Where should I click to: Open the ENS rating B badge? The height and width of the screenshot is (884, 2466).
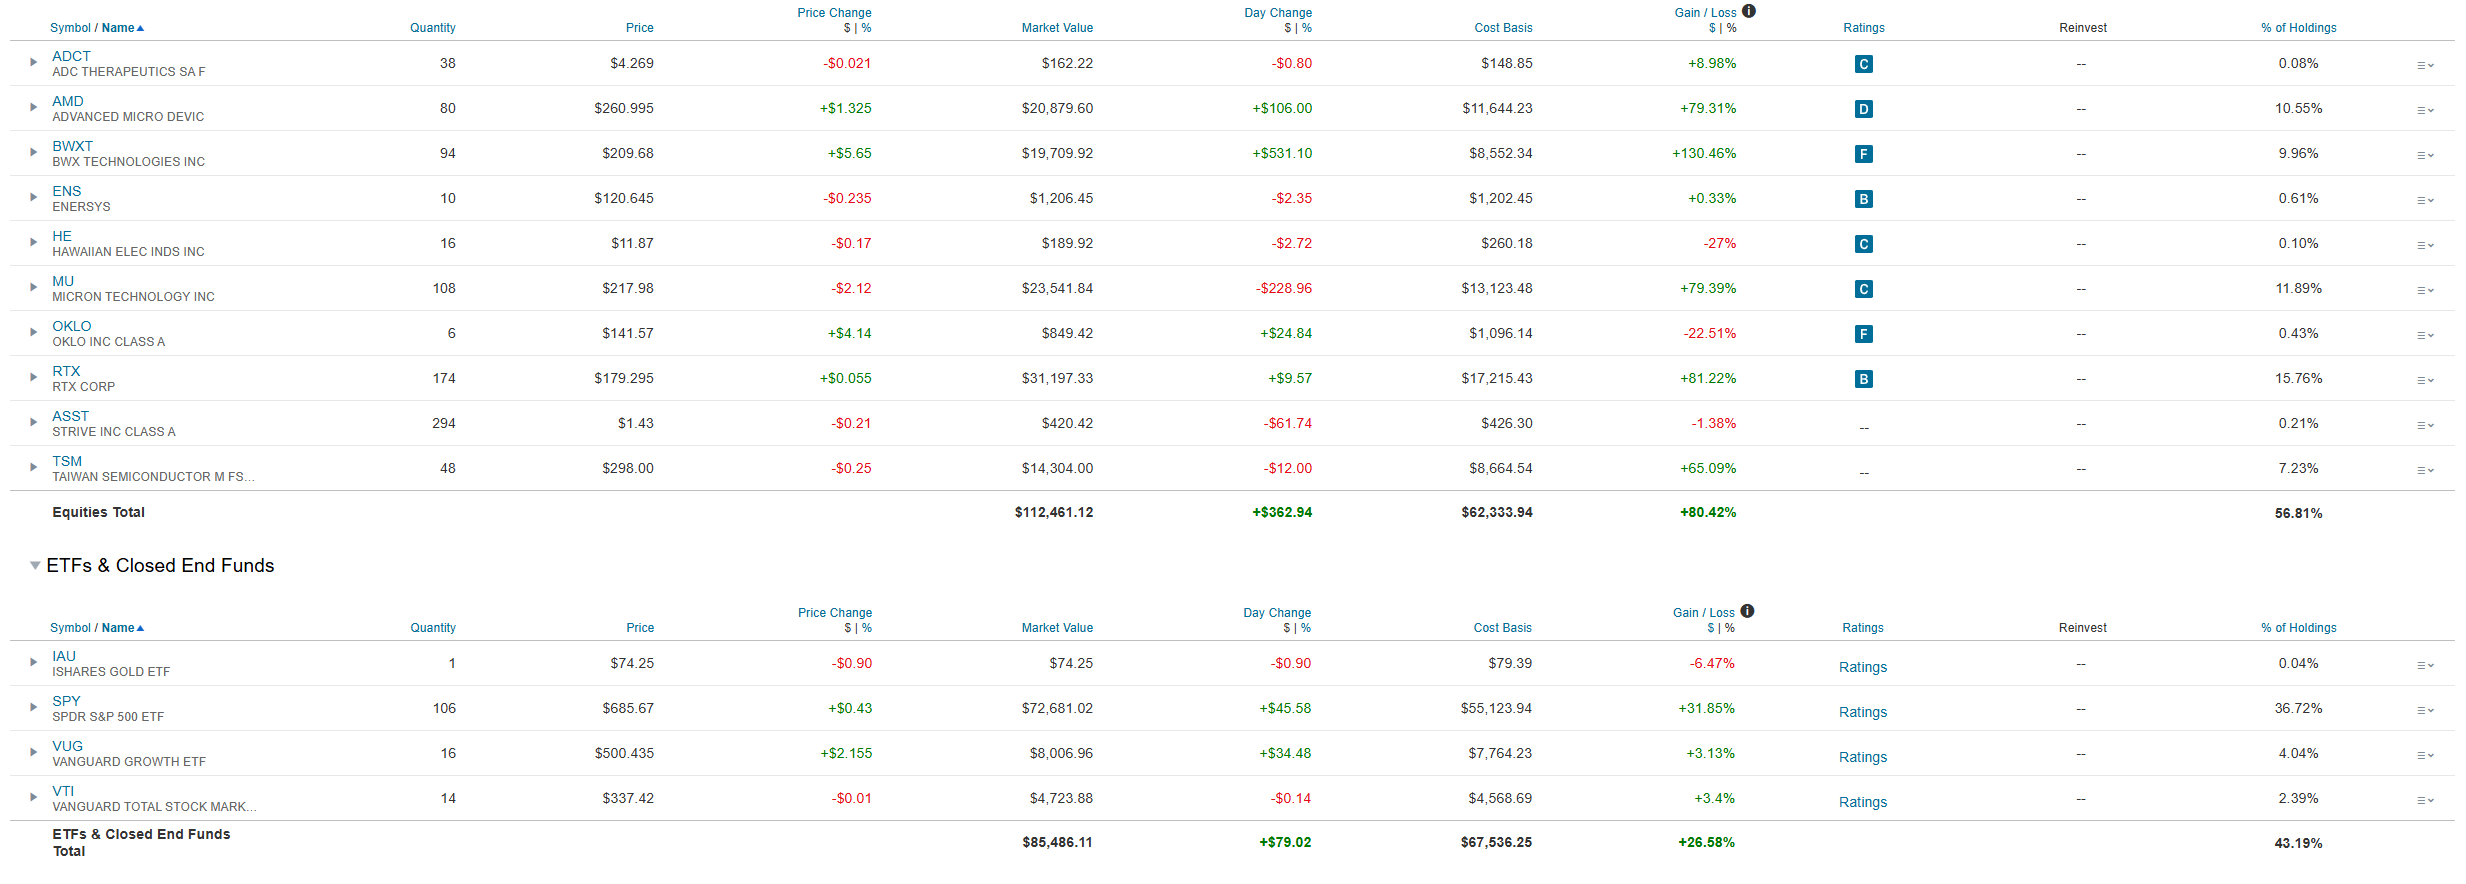point(1863,199)
